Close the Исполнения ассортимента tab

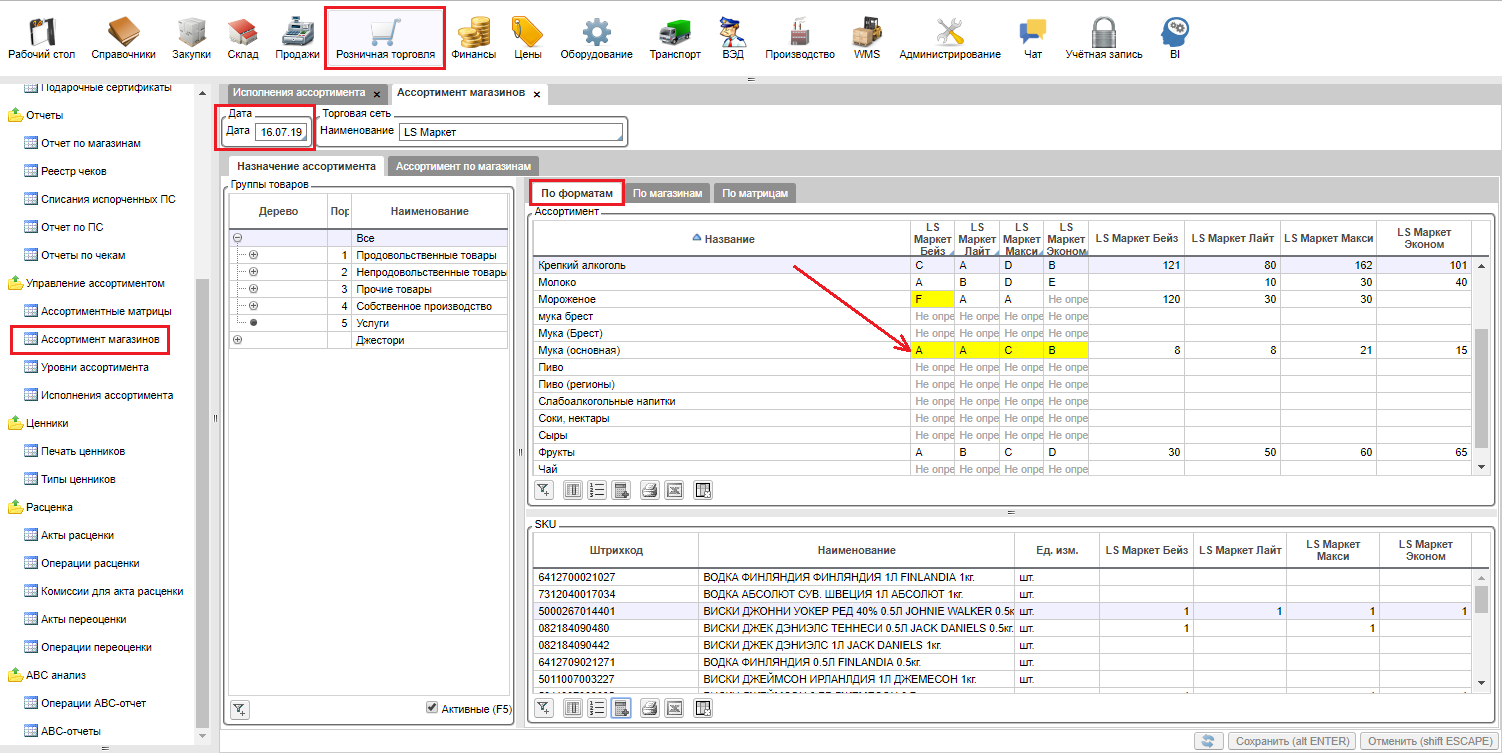coord(376,93)
